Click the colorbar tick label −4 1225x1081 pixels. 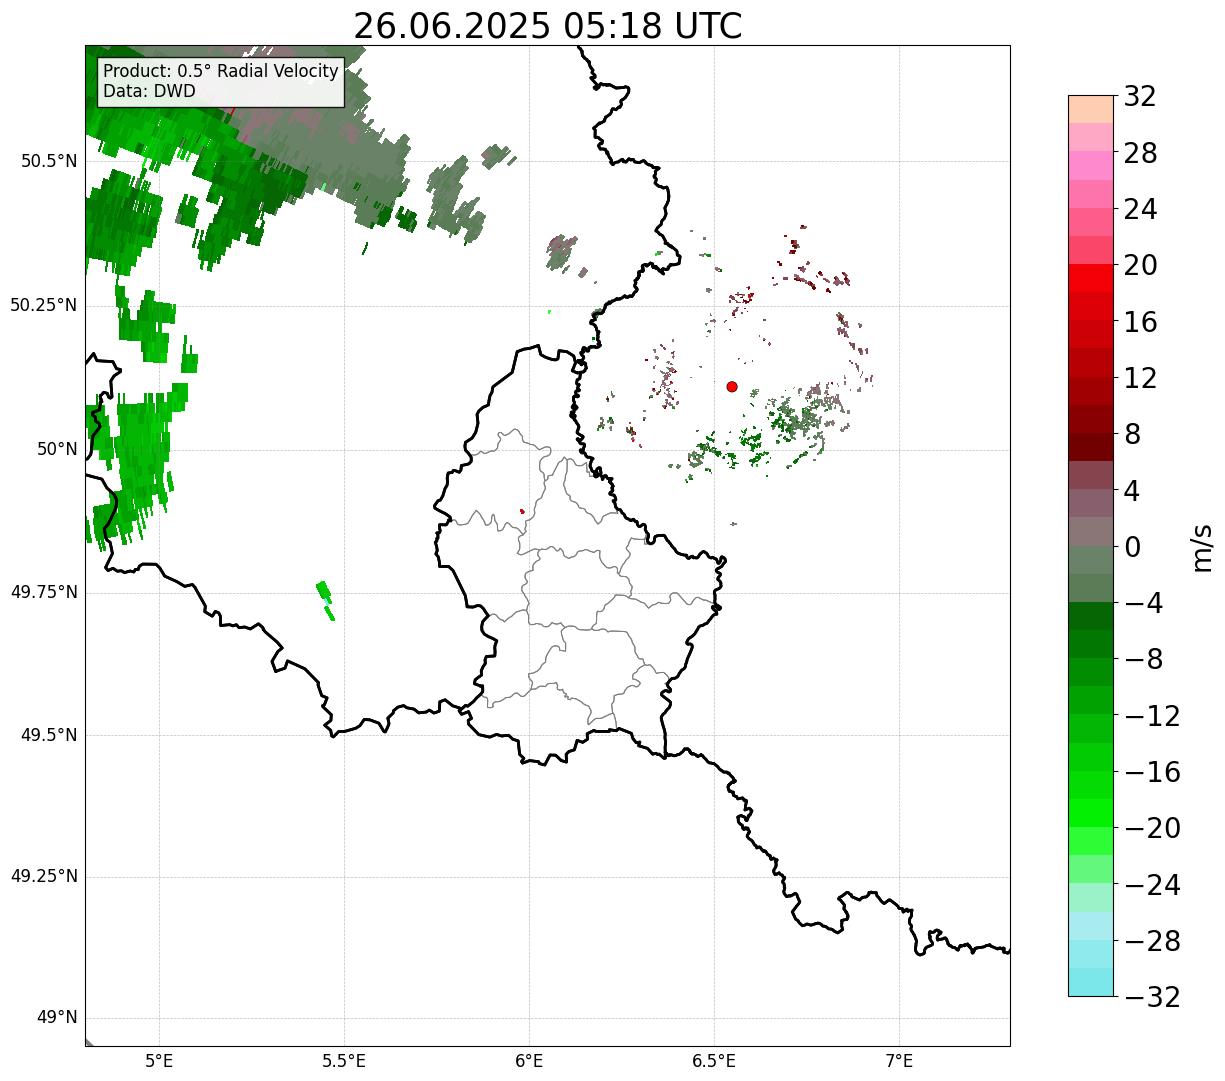[x=1143, y=603]
